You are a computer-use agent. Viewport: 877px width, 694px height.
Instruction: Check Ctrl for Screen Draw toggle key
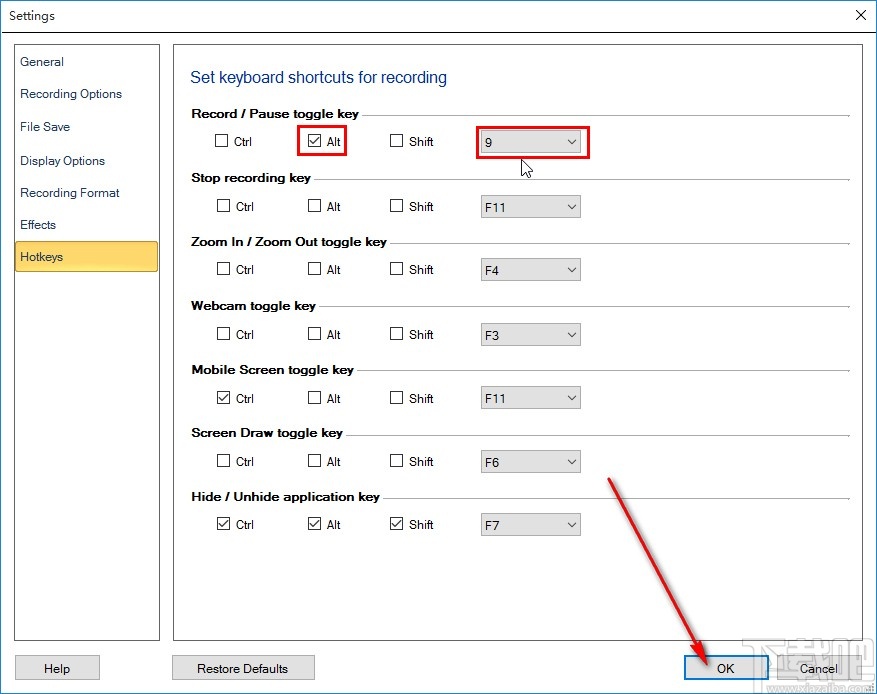[223, 461]
